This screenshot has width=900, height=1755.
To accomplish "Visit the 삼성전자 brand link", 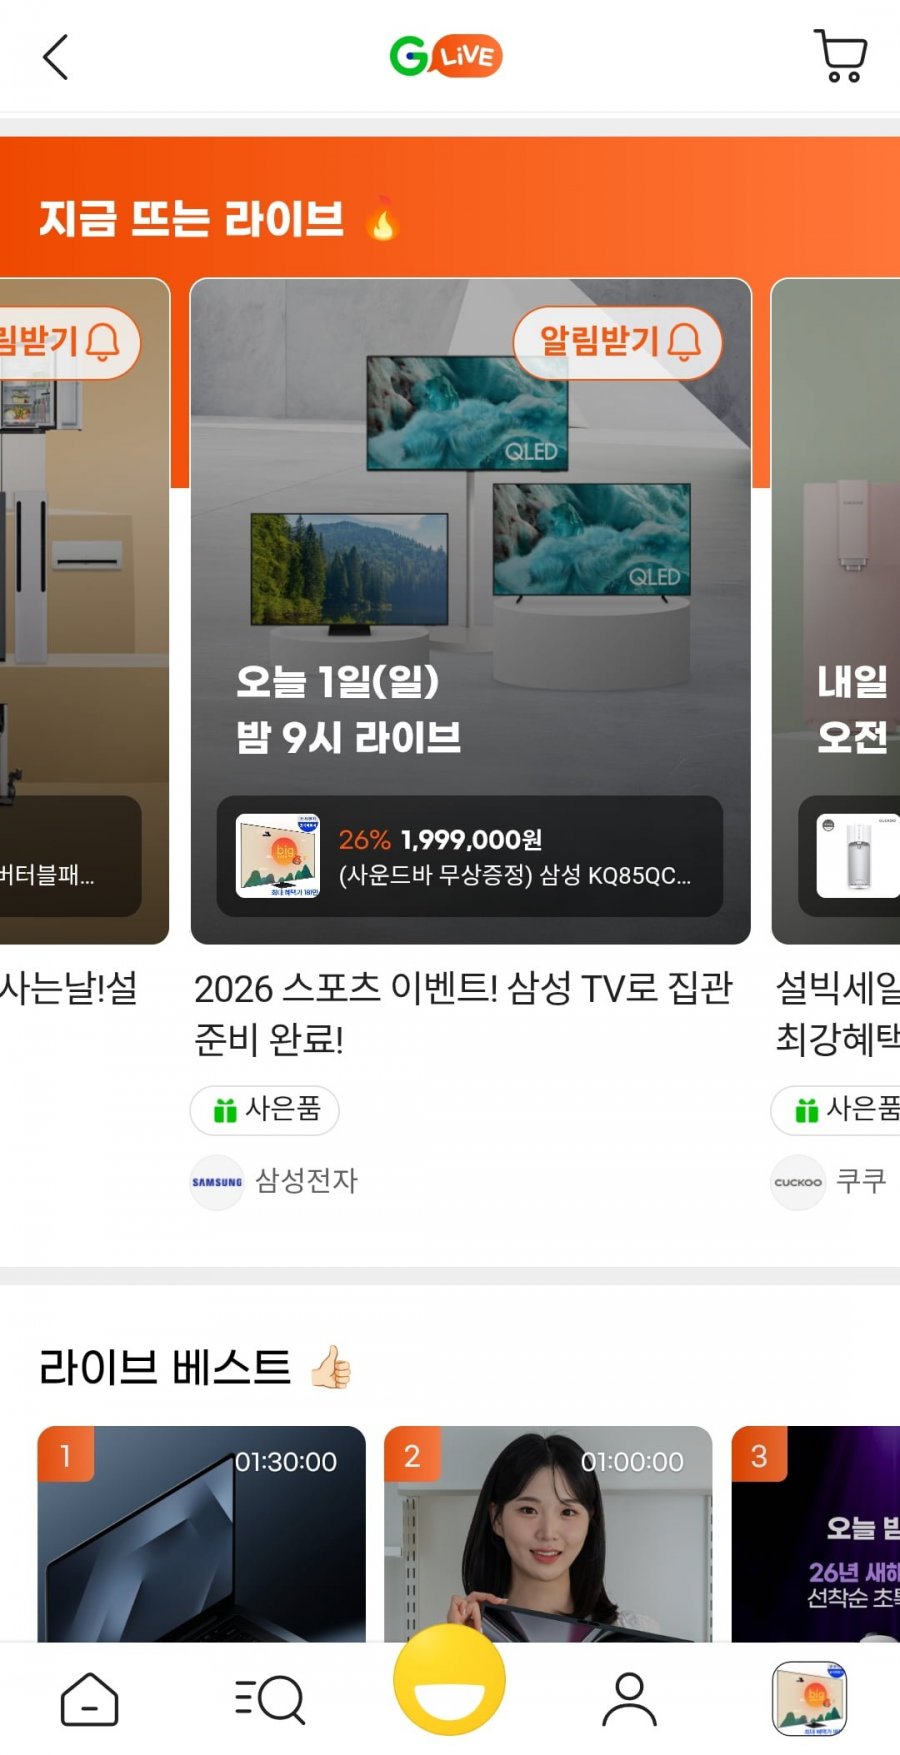I will tap(275, 1181).
